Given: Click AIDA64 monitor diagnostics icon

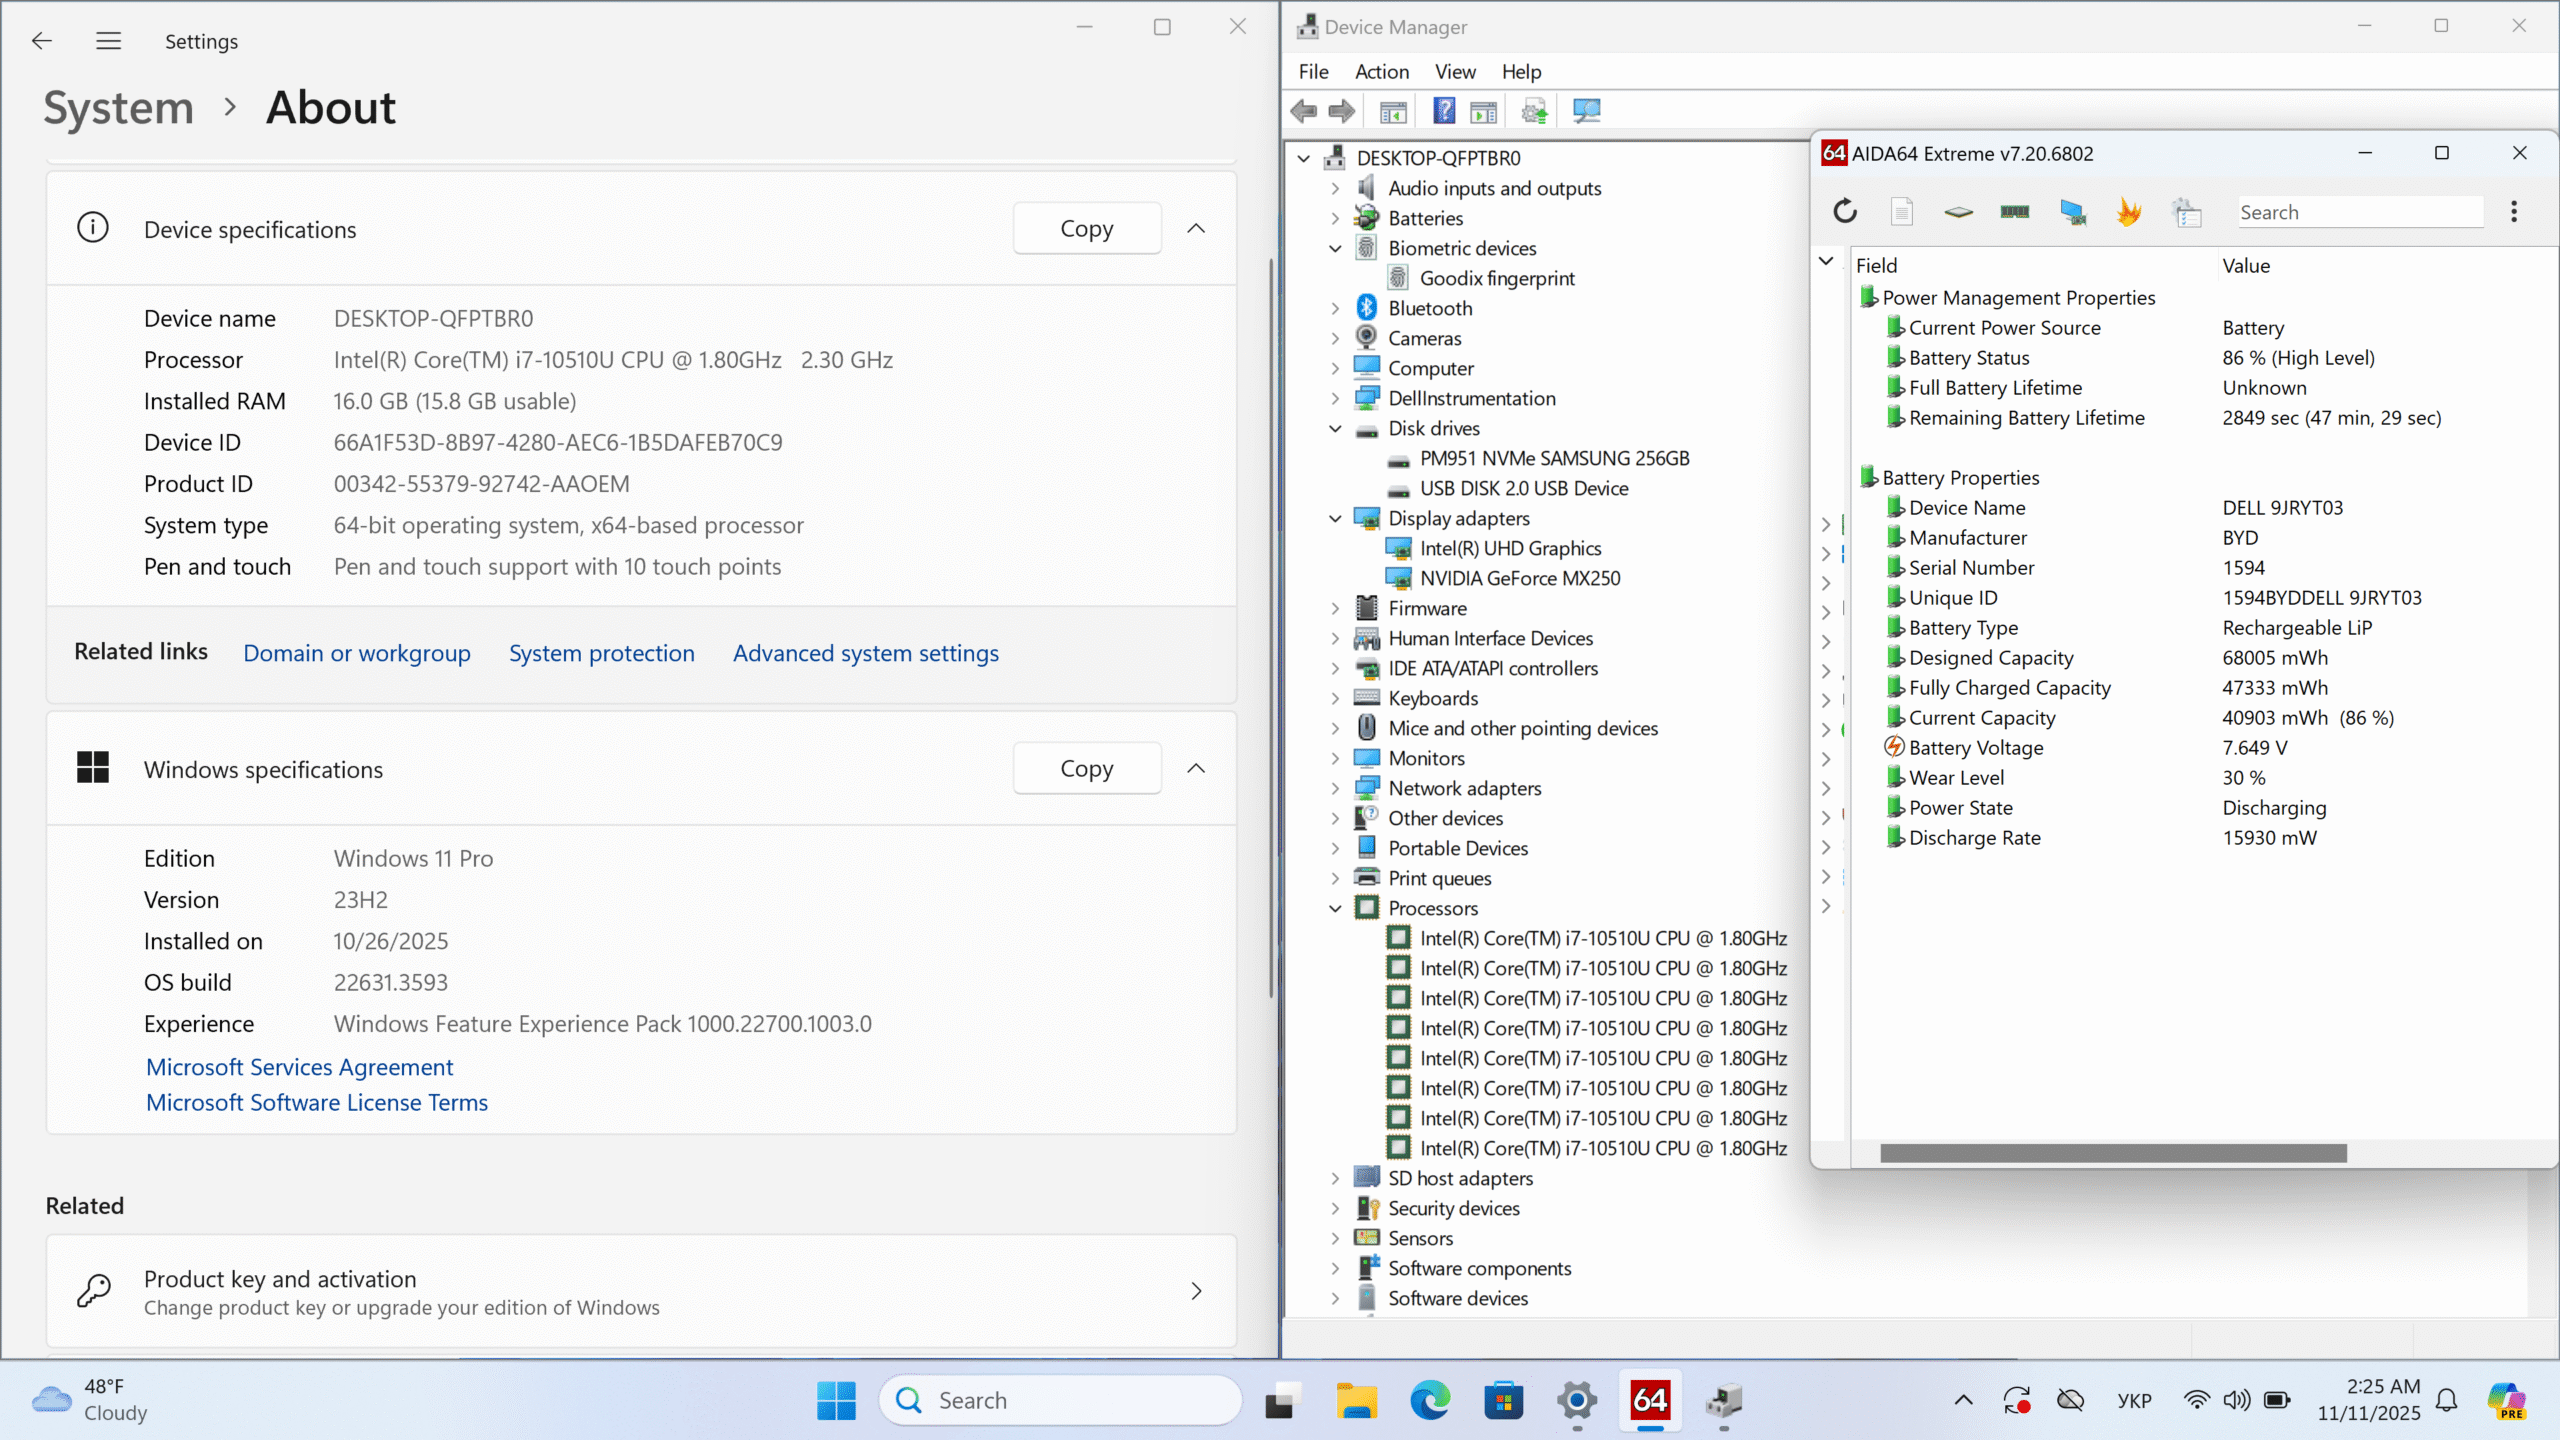Looking at the screenshot, I should click(2072, 211).
